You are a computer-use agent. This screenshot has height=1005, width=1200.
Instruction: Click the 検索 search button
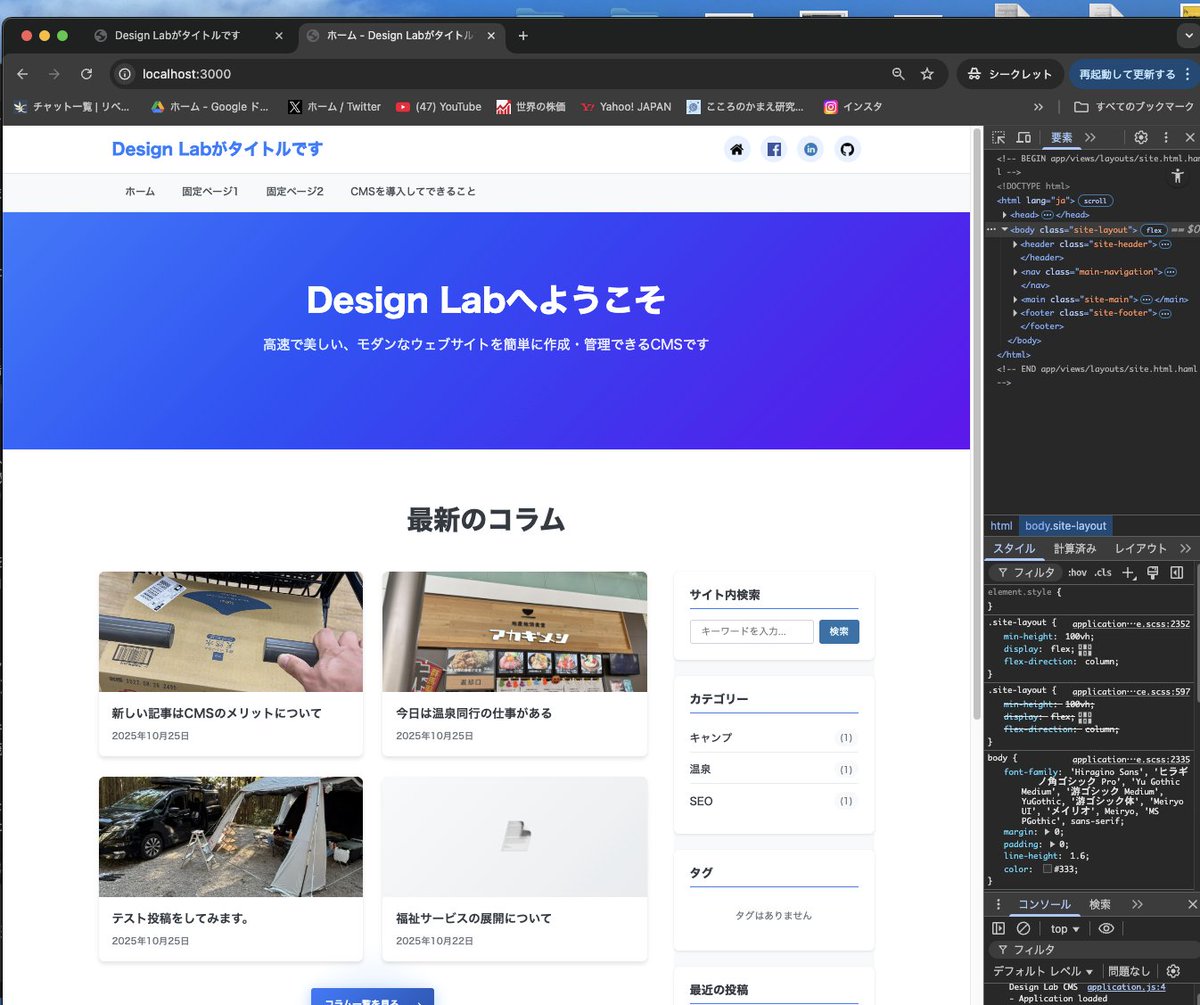pos(839,632)
